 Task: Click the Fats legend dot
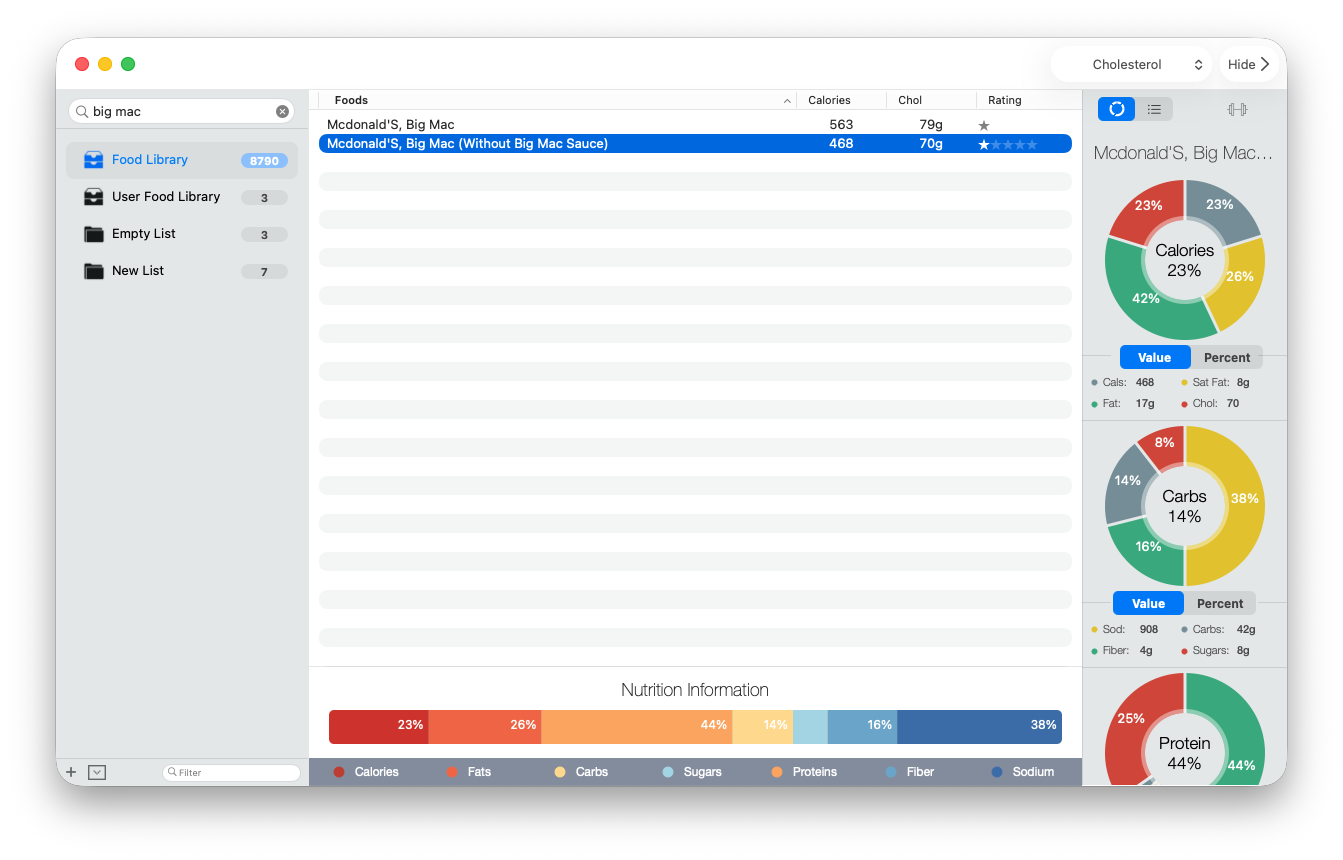click(452, 772)
